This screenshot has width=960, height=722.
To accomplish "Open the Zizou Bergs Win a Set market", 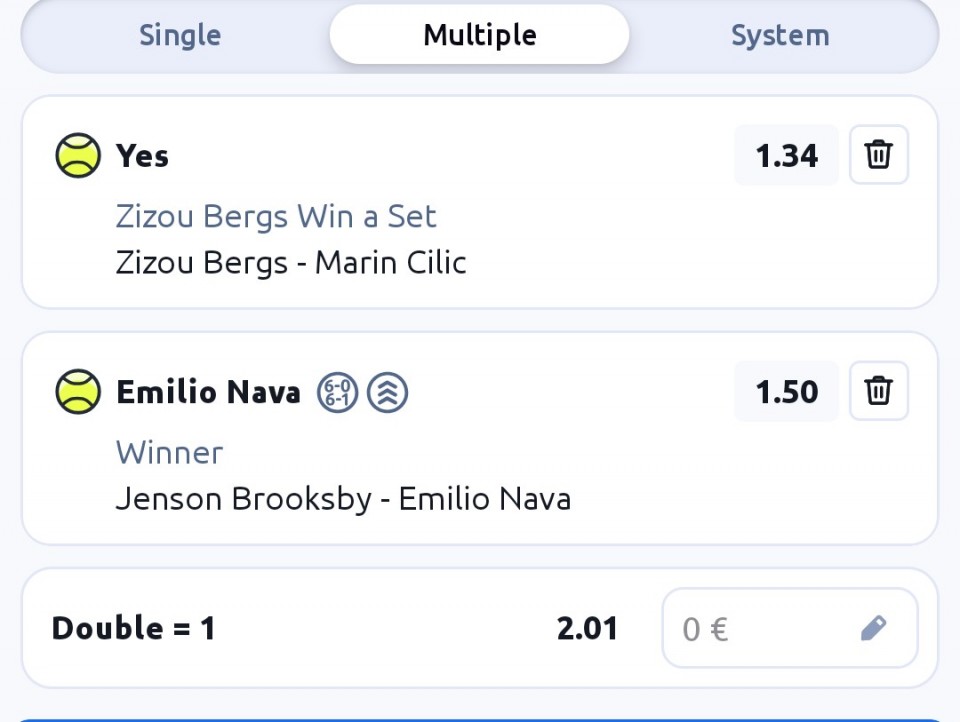I will (x=276, y=216).
